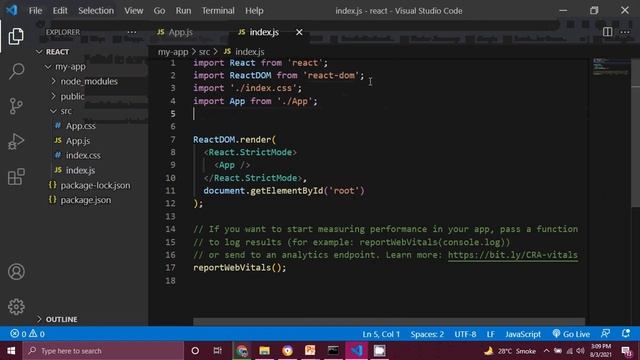640x360 pixels.
Task: Click the Go Live status bar button
Action: click(x=571, y=334)
